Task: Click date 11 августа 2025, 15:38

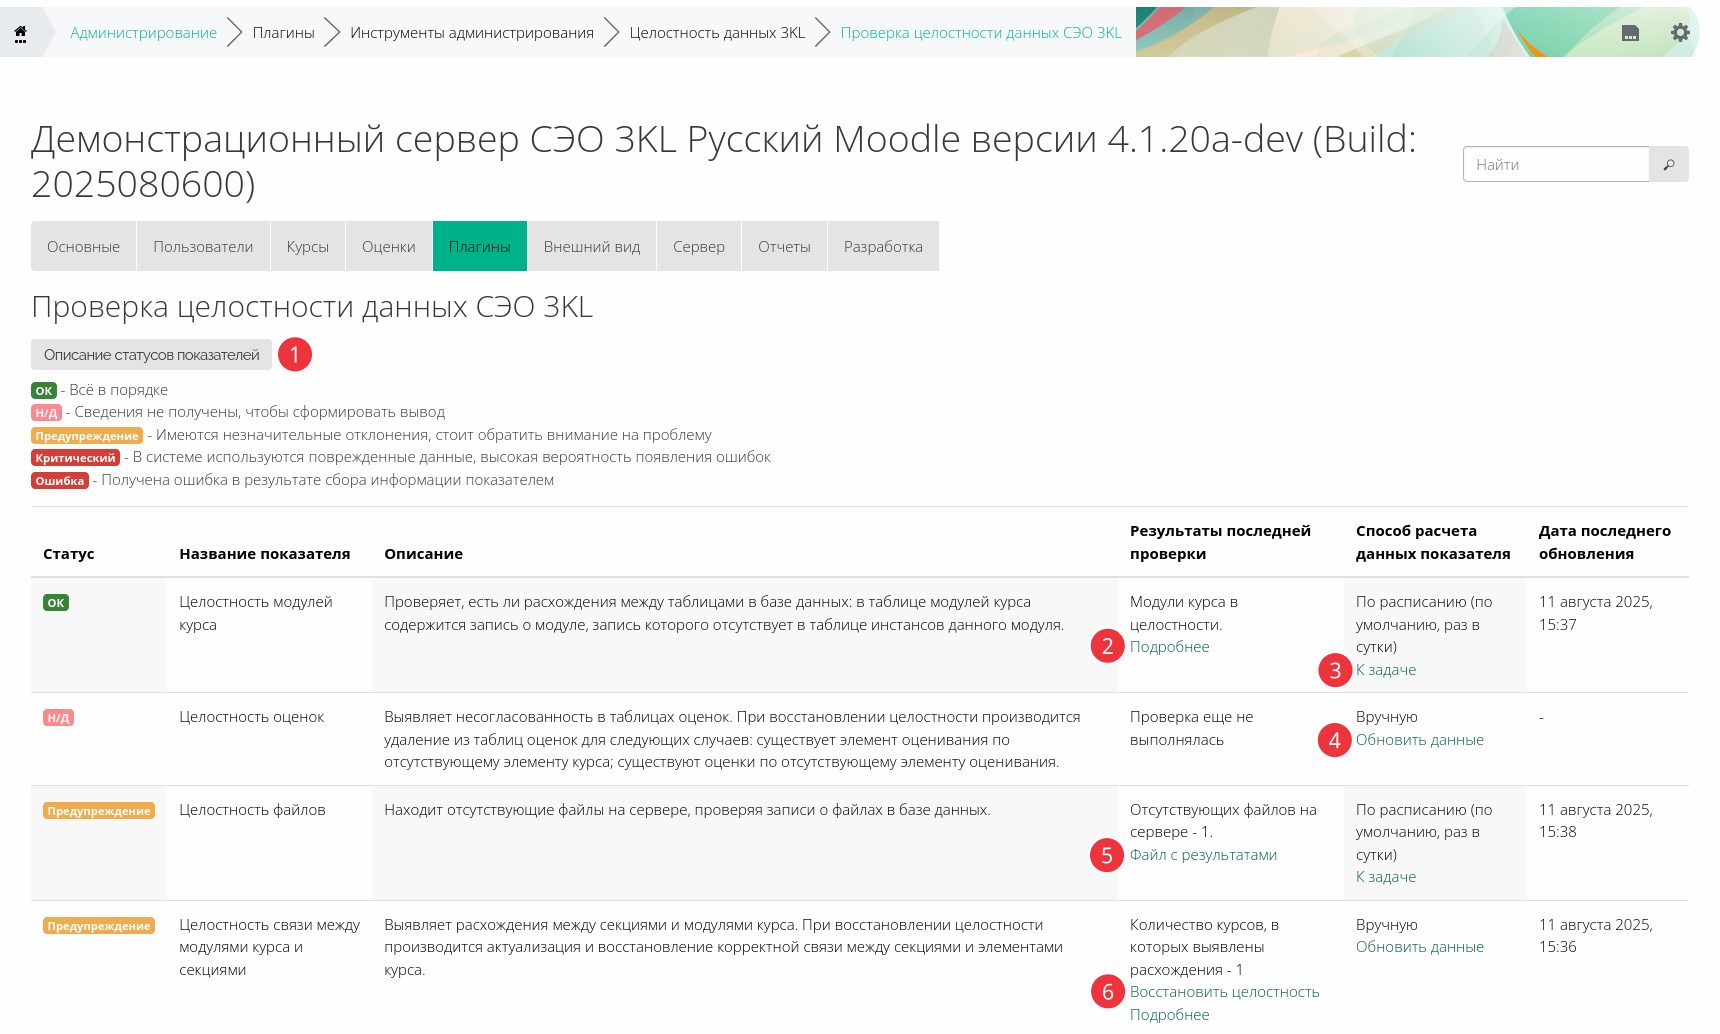Action: tap(1596, 821)
